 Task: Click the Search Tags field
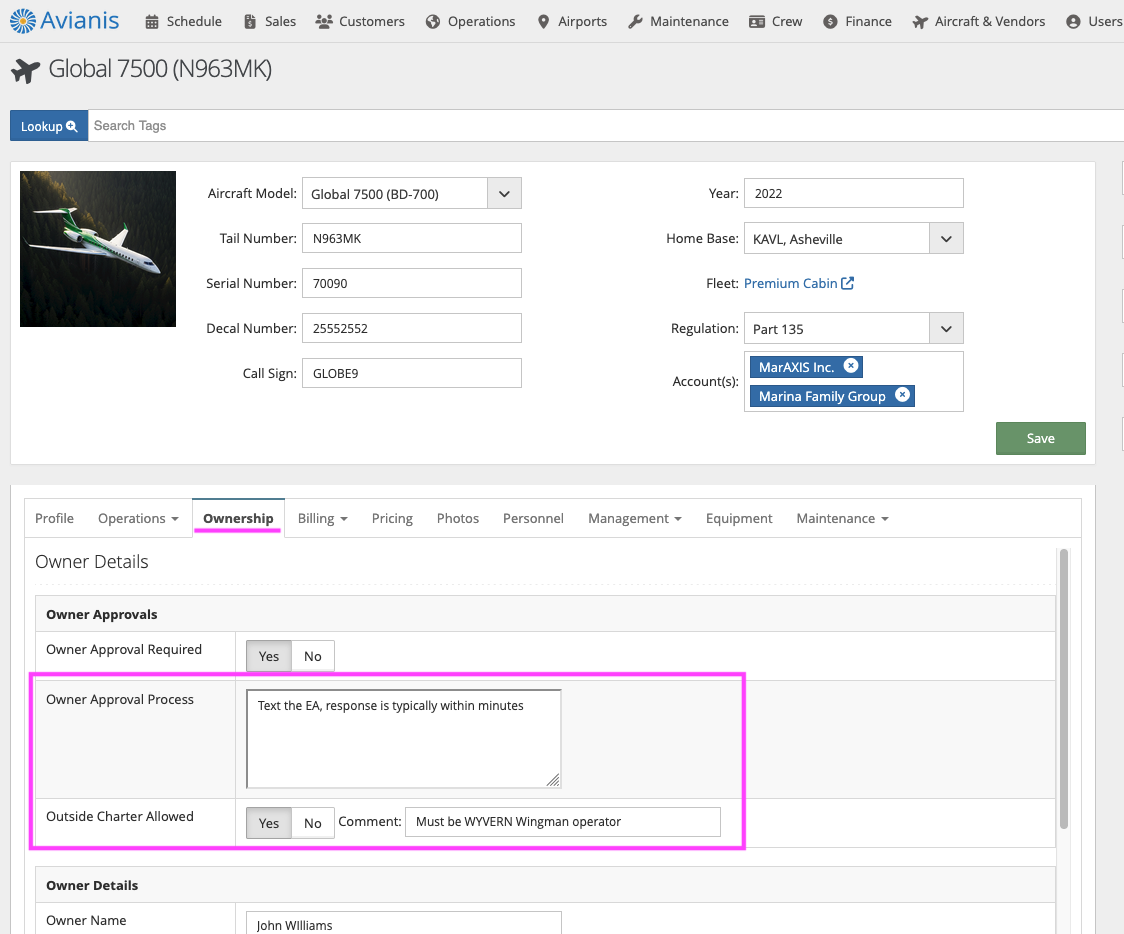[606, 125]
